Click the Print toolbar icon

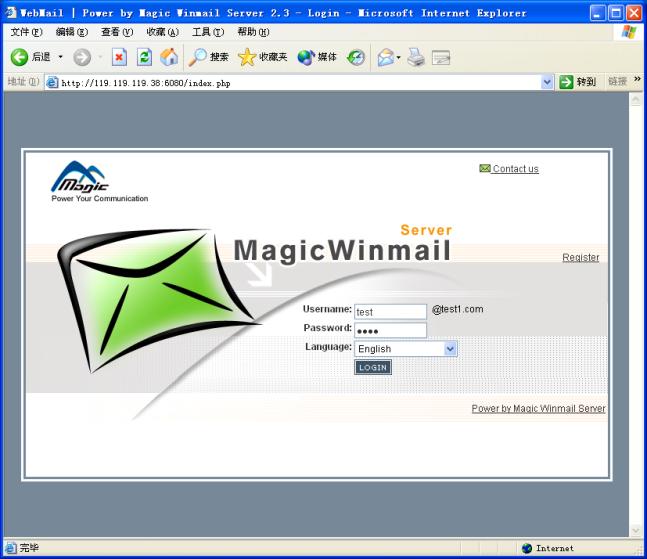(x=416, y=57)
